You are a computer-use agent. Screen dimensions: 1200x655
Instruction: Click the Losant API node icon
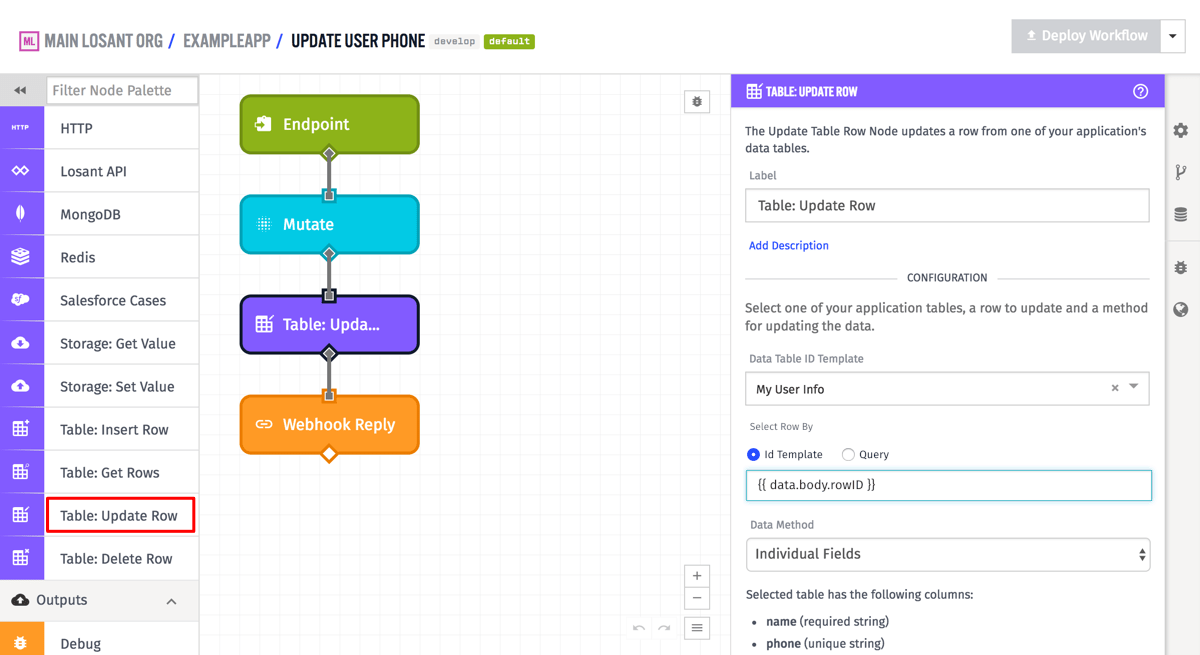[21, 171]
